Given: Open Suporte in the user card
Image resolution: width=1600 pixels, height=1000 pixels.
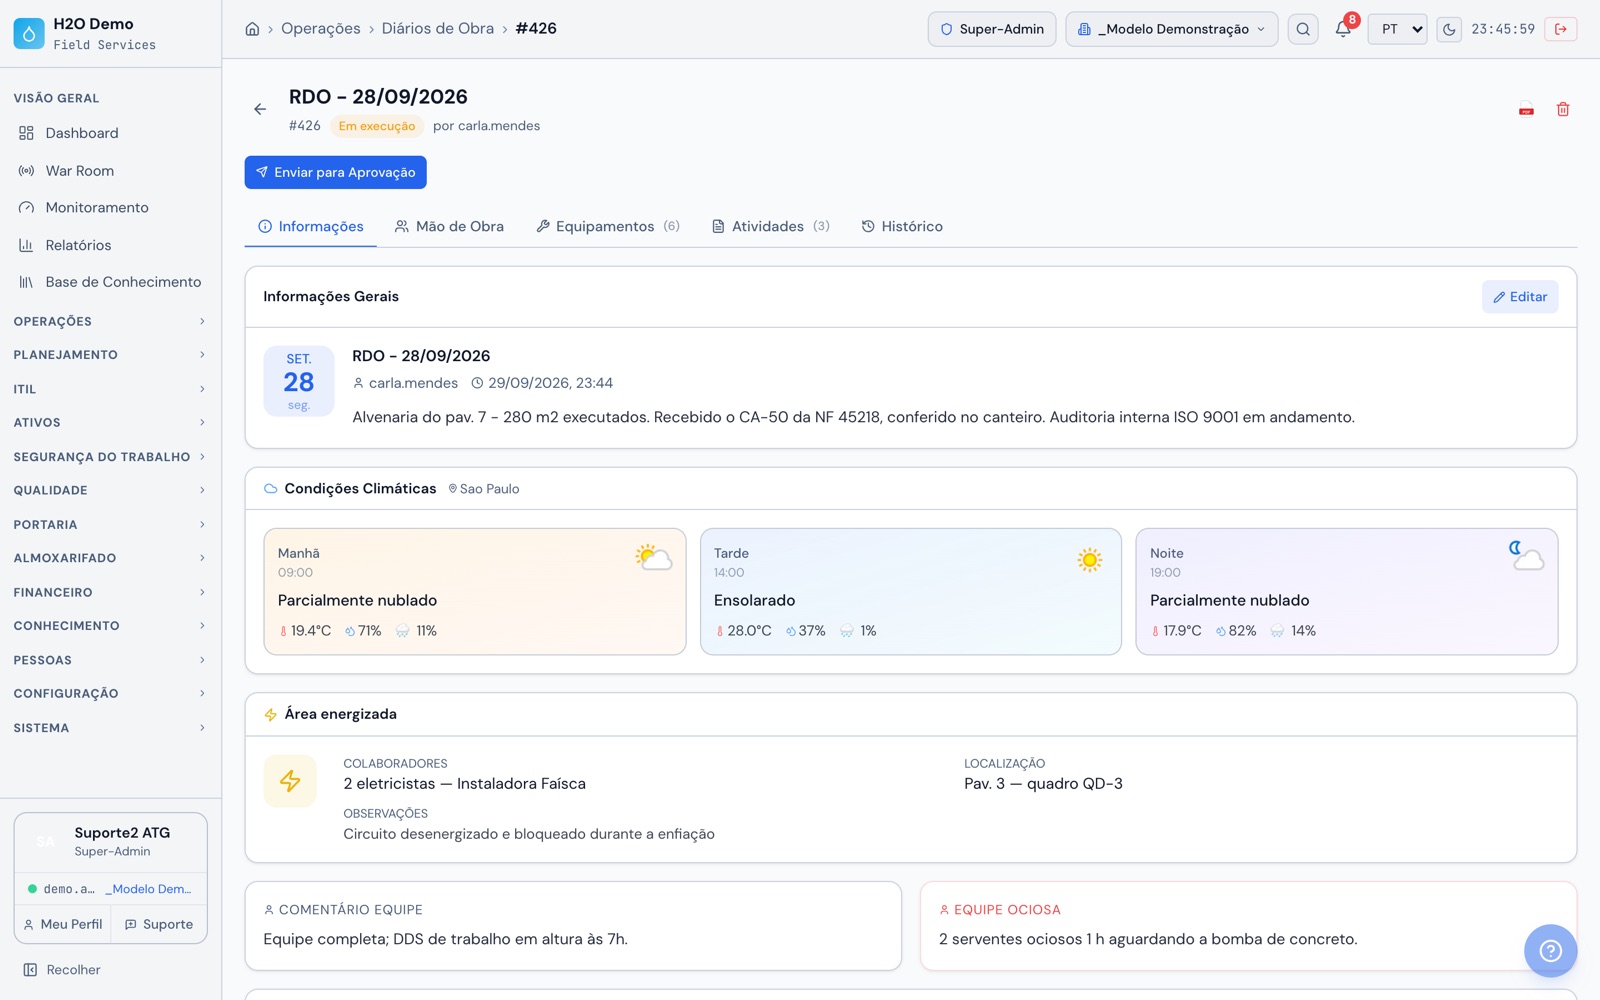Looking at the screenshot, I should coord(159,925).
